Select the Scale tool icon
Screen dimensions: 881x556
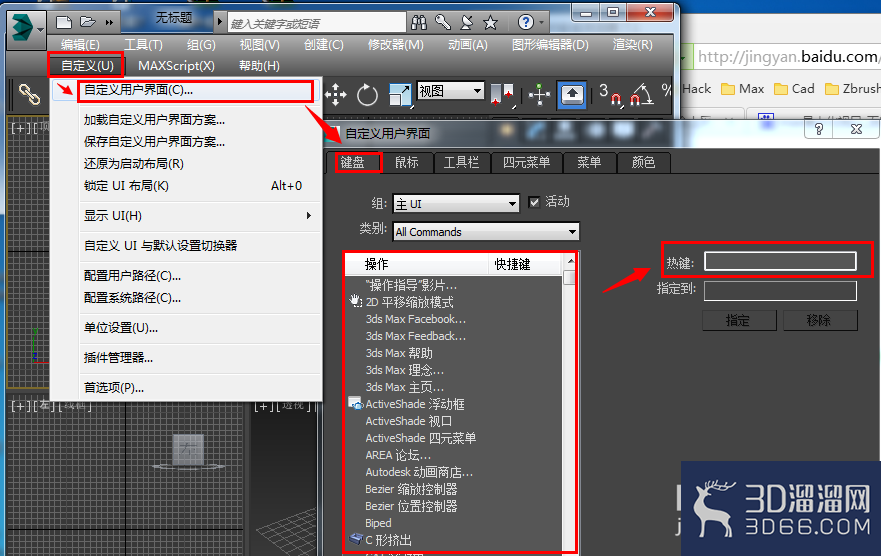pos(400,95)
